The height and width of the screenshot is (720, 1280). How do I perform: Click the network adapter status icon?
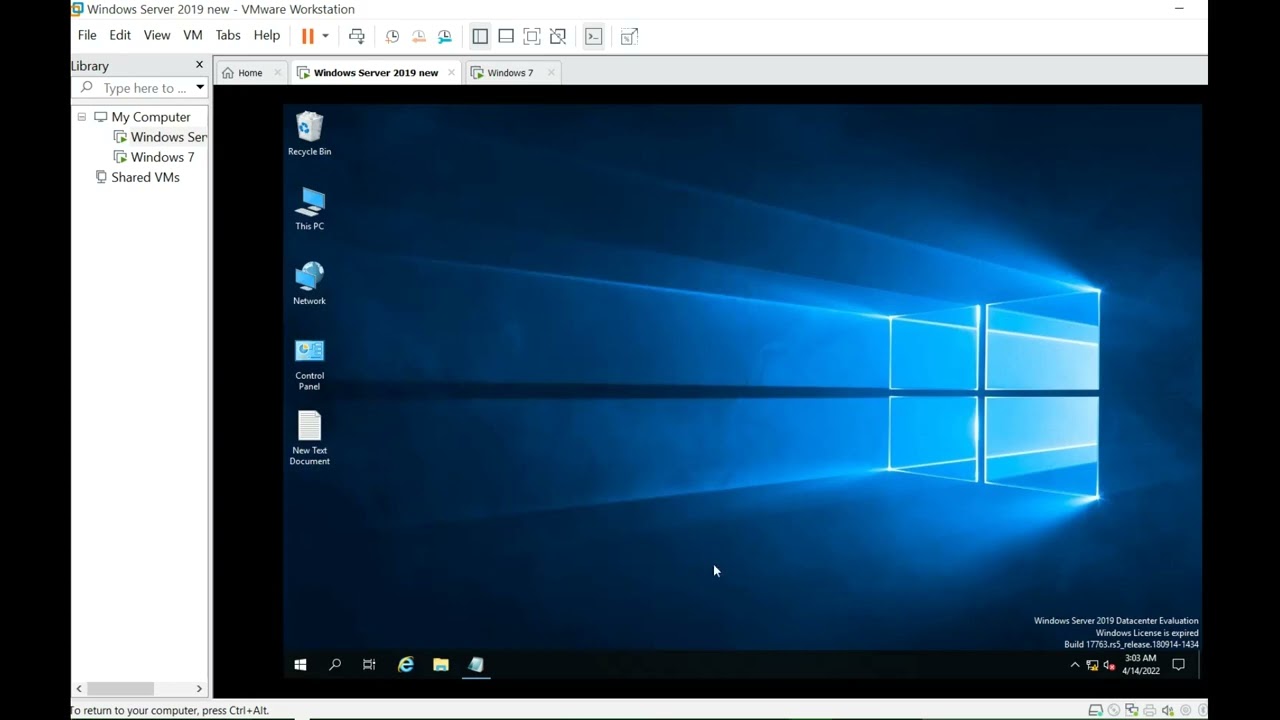[x=1132, y=710]
